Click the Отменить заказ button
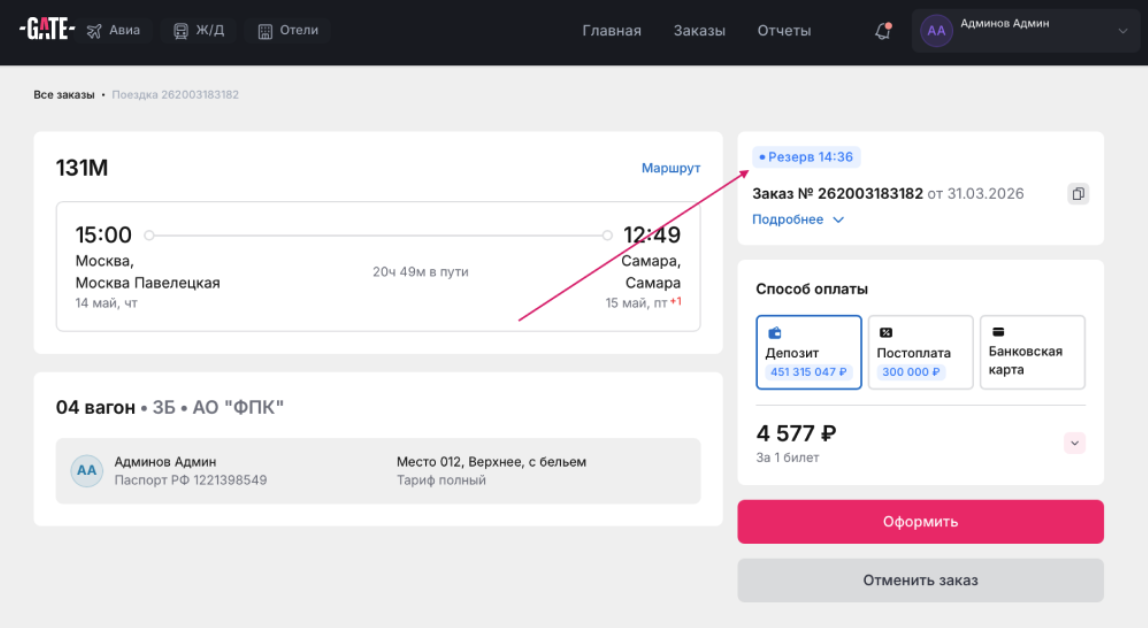The width and height of the screenshot is (1148, 628). point(920,580)
